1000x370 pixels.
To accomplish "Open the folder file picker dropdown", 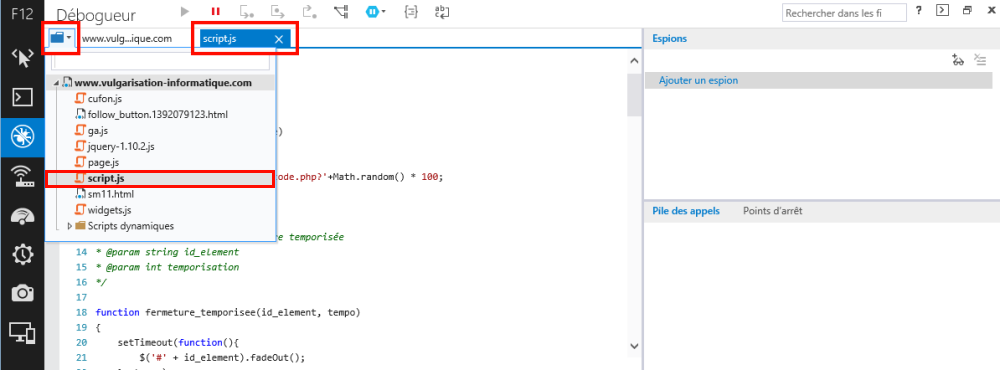I will click(x=61, y=38).
